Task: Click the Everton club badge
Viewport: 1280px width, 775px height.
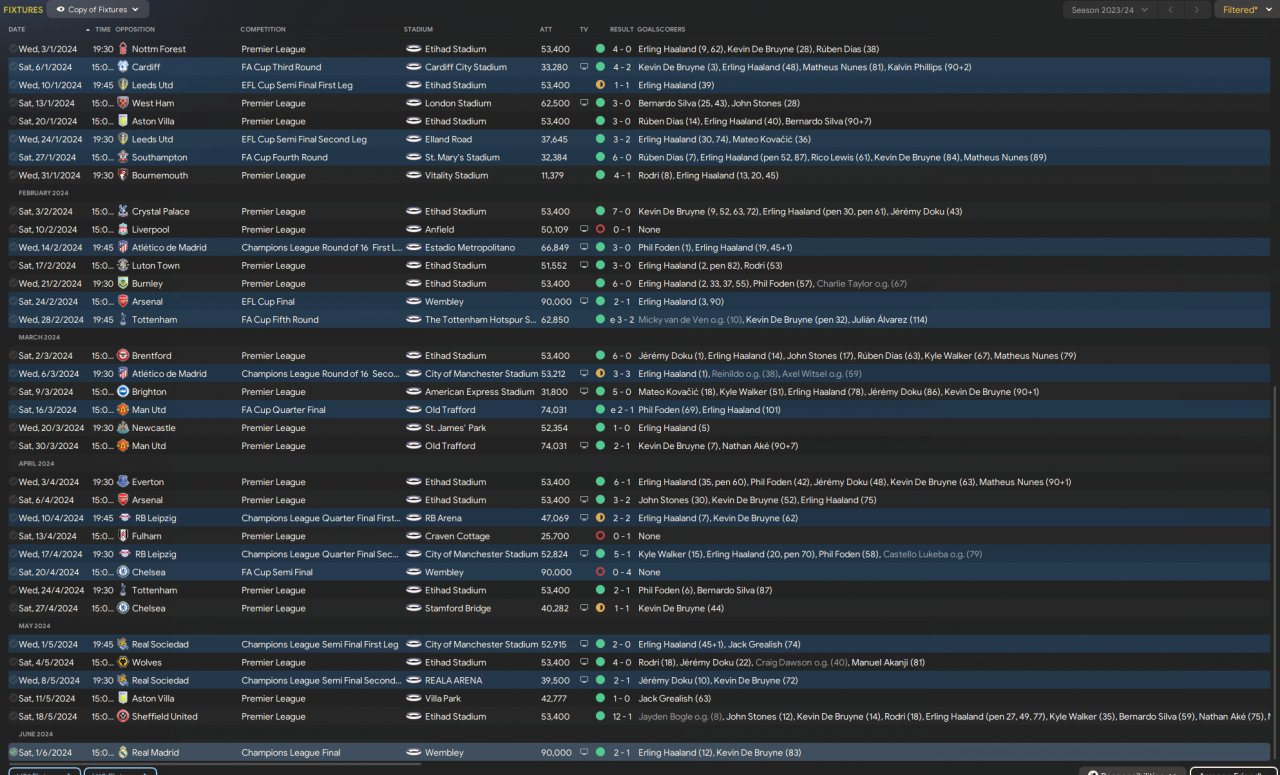Action: click(x=123, y=481)
